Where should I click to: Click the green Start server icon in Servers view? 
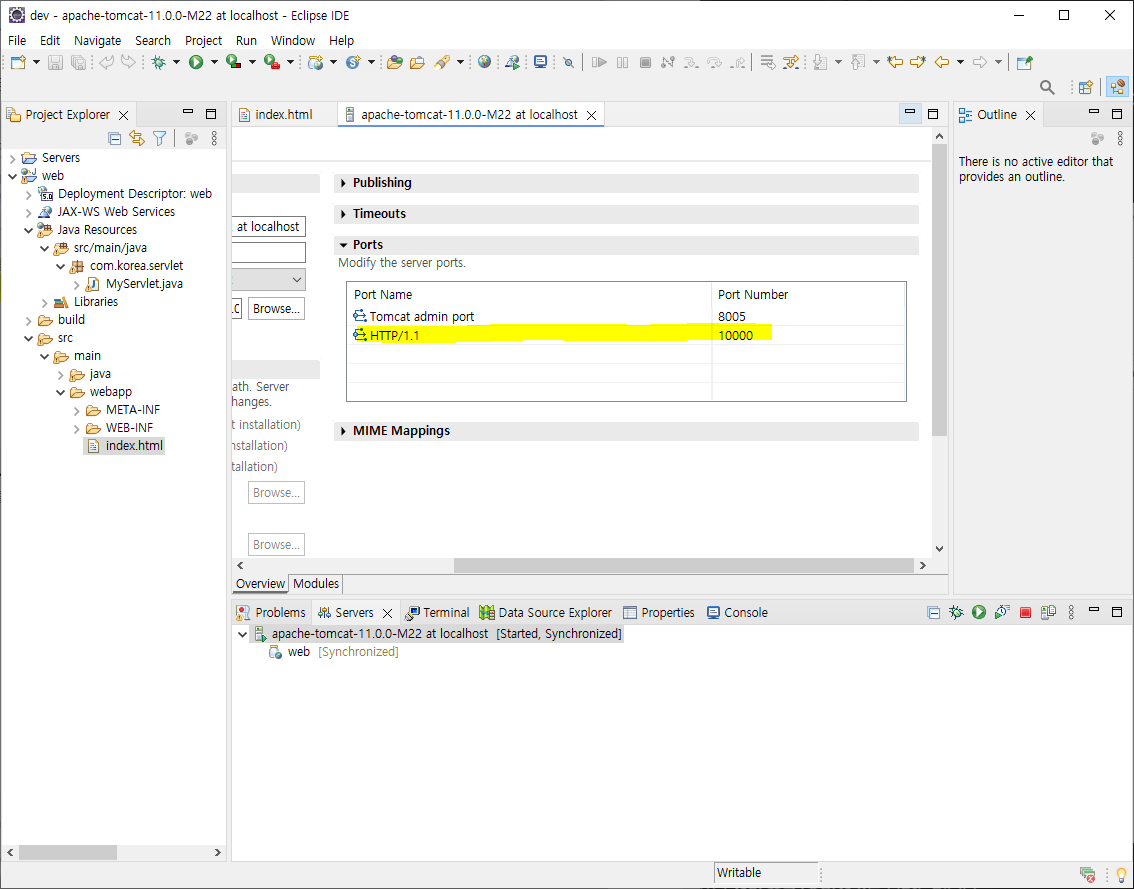pos(979,613)
